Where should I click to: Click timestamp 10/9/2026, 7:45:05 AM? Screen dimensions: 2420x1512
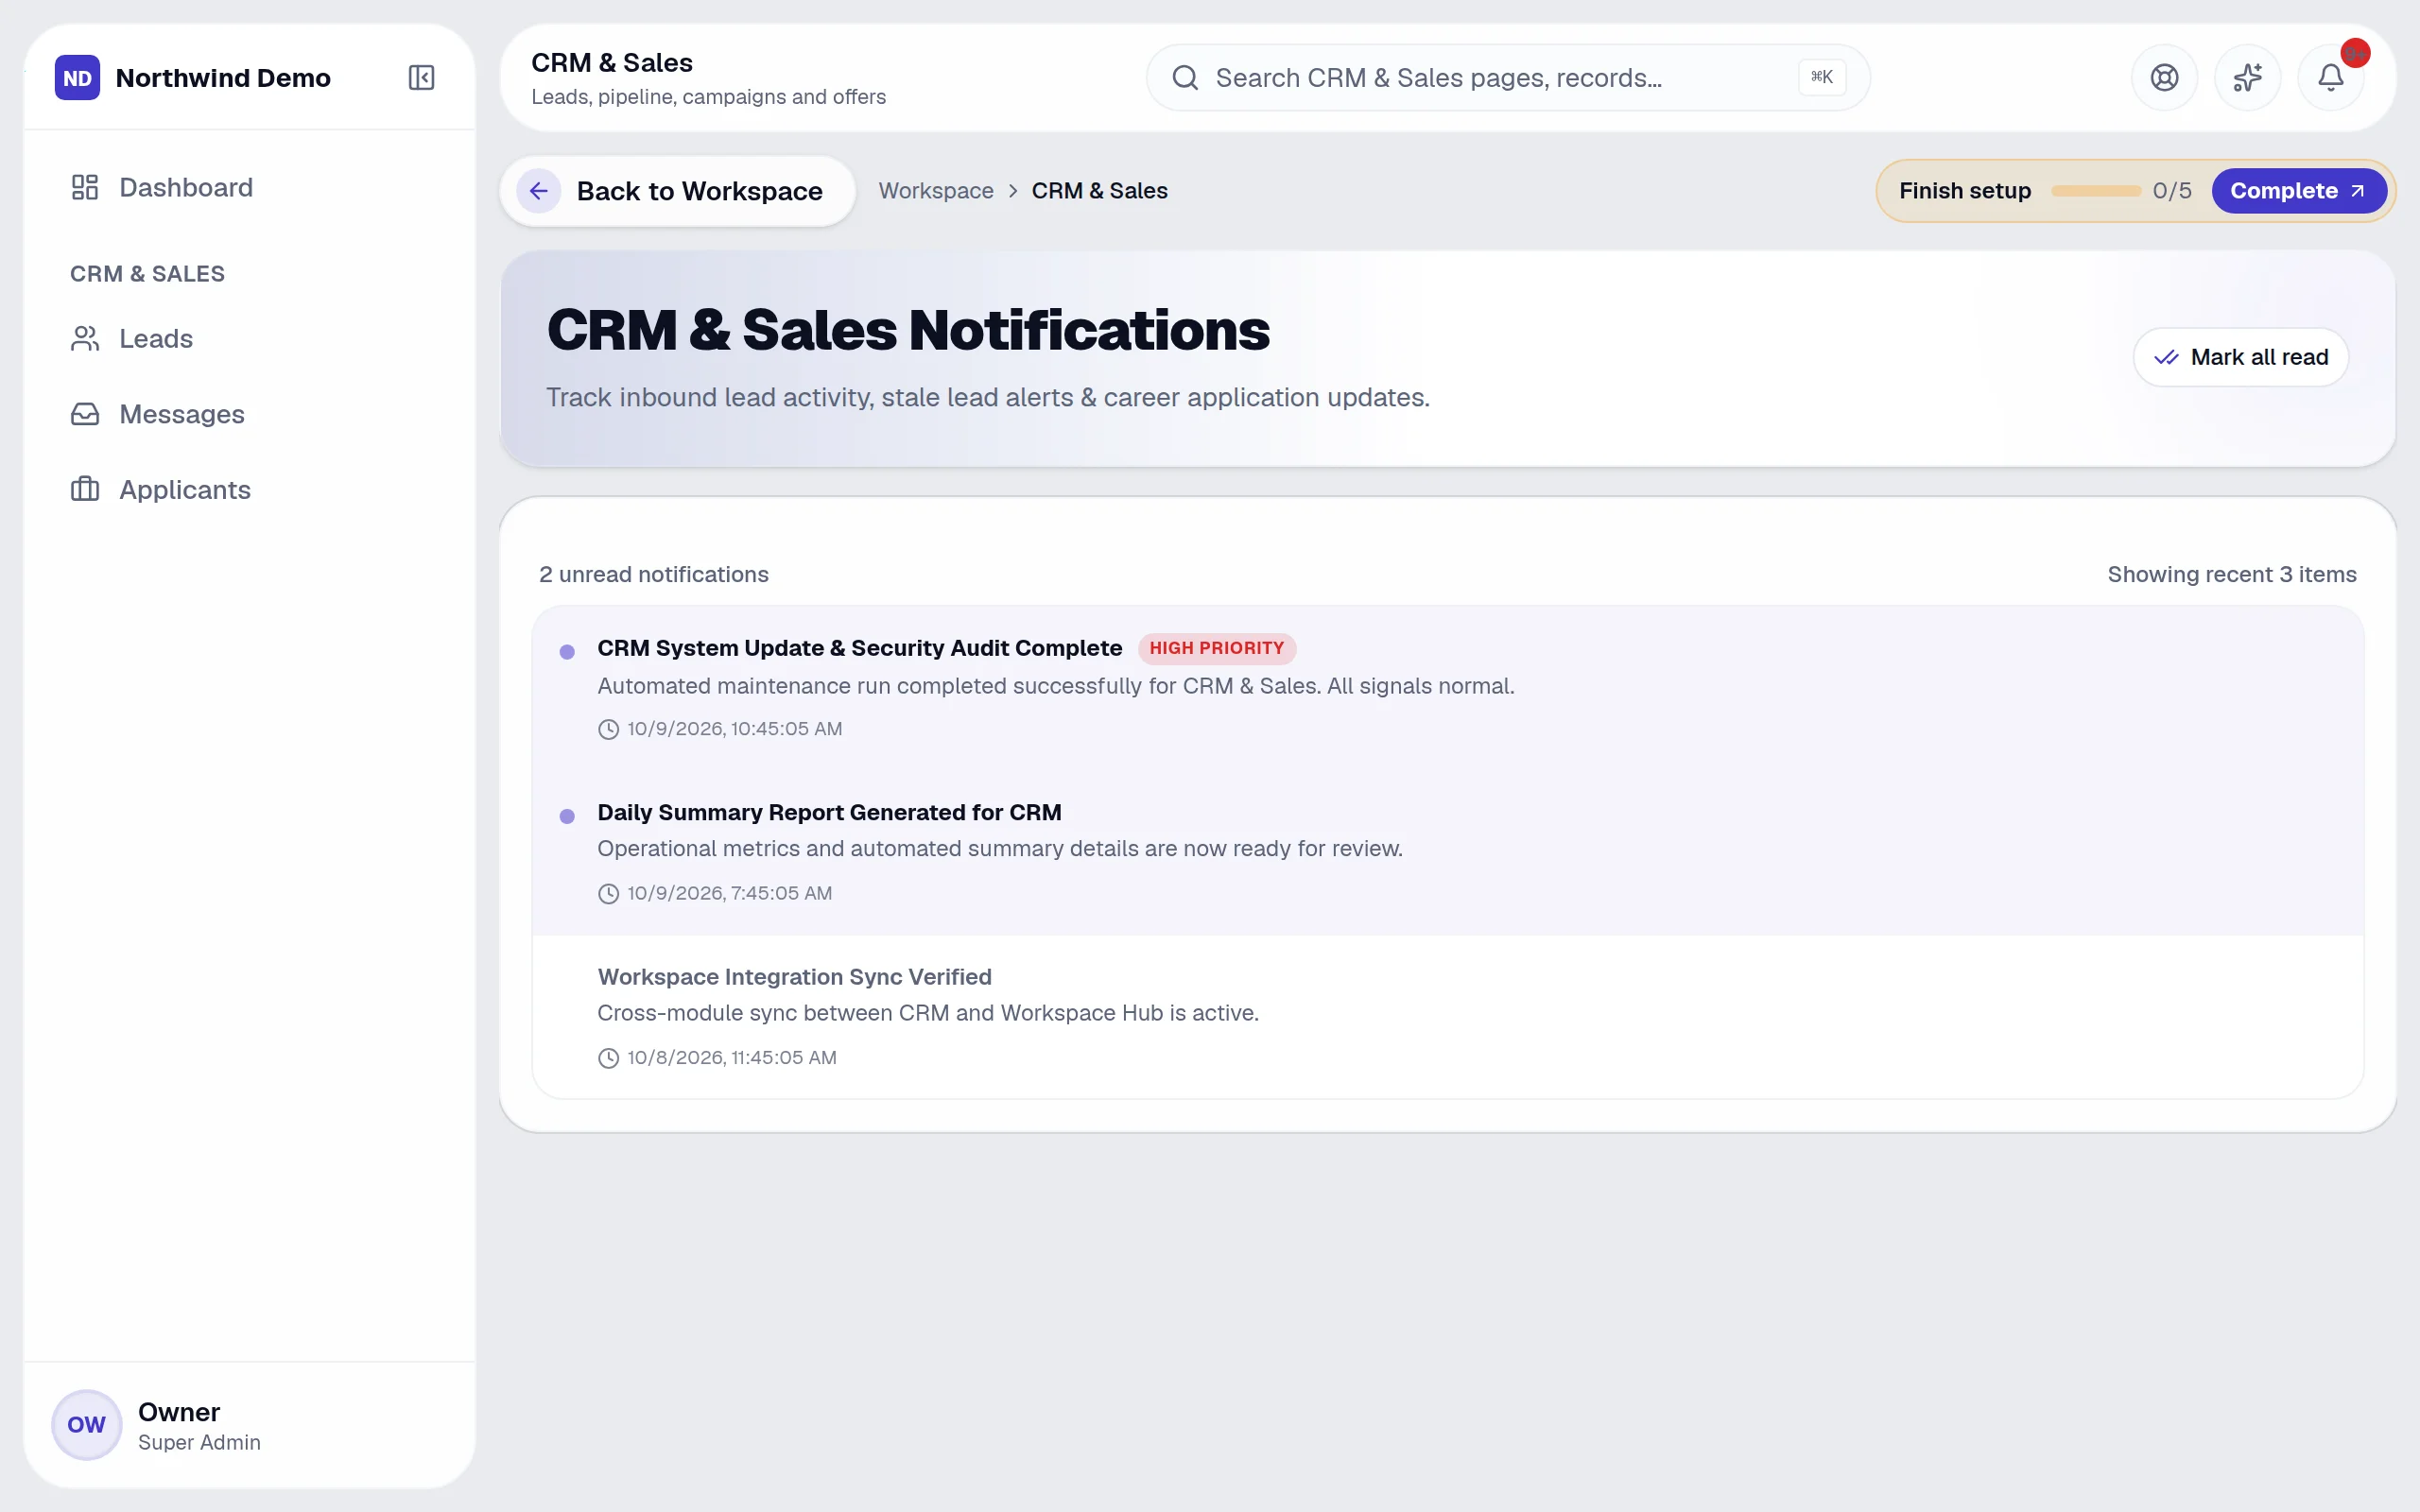tap(729, 893)
